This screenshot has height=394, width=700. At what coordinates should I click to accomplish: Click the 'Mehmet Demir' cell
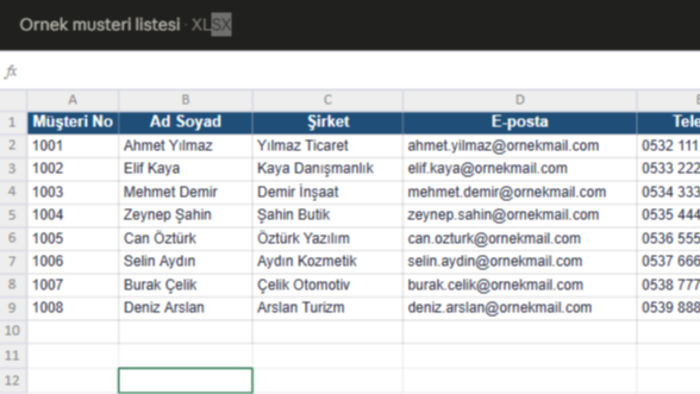[185, 192]
